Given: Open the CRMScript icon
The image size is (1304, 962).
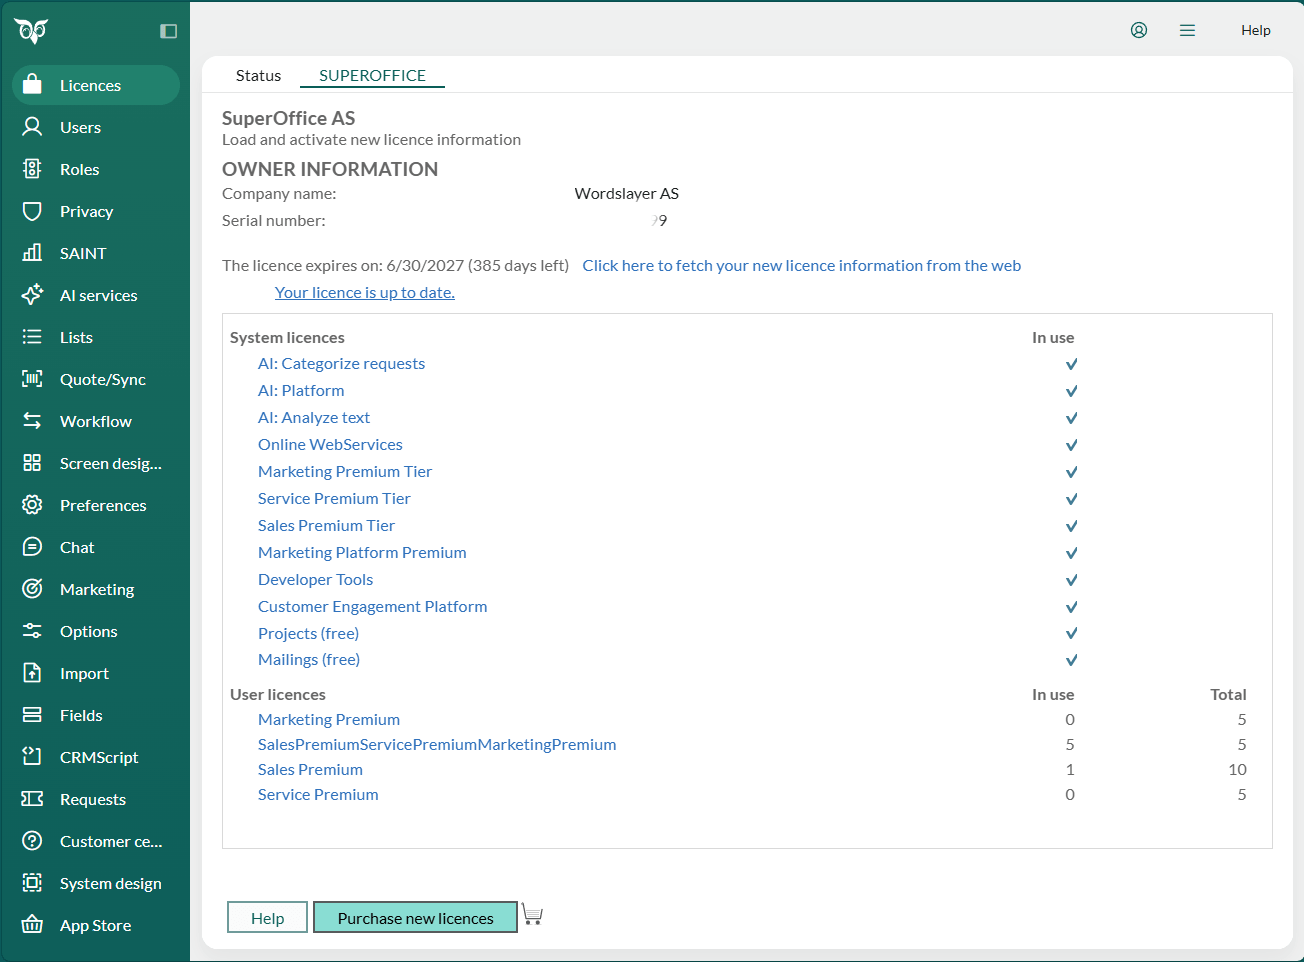Looking at the screenshot, I should [x=32, y=757].
